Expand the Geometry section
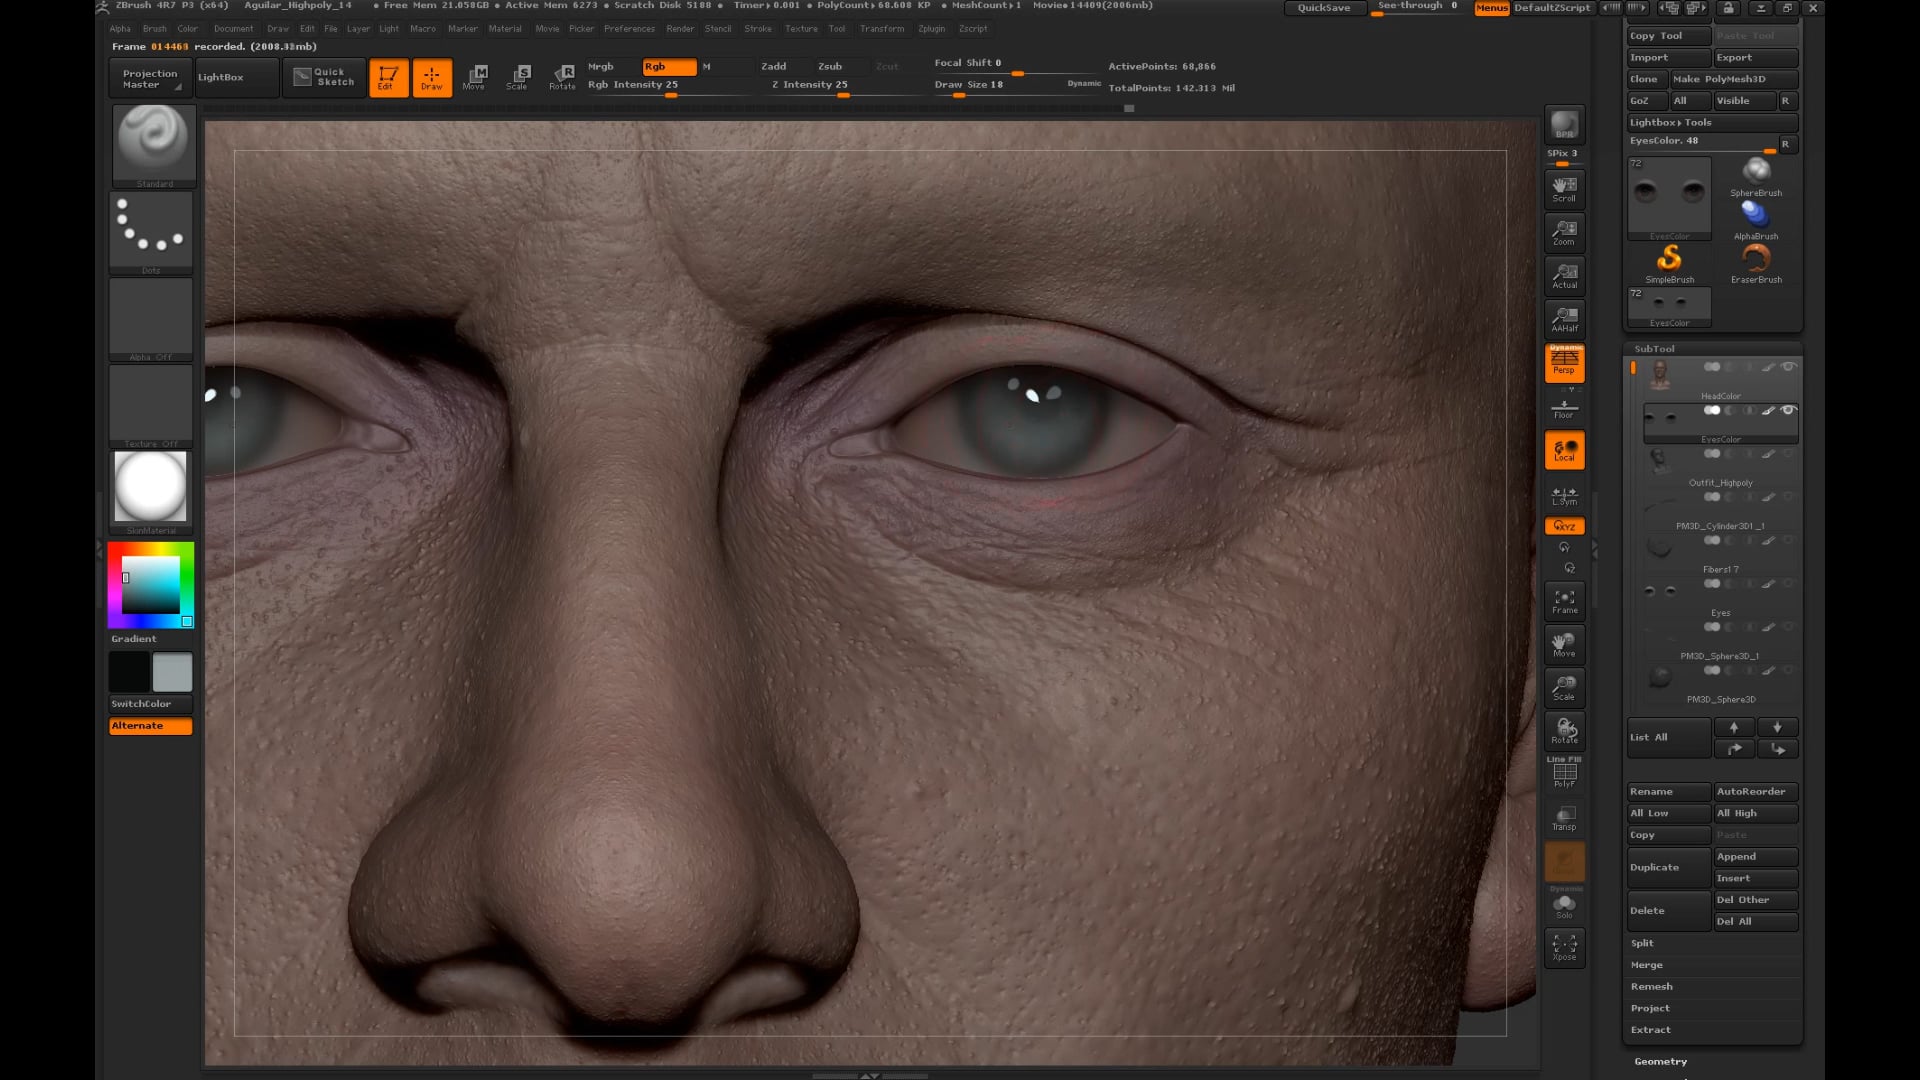The image size is (1920, 1080). 1660,1061
